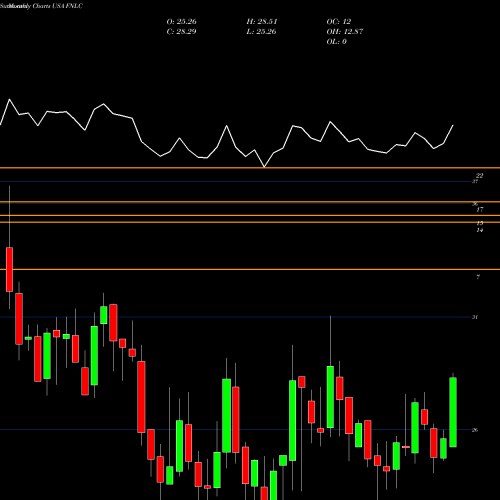The width and height of the screenshot is (500, 500).
Task: Select the open value "O: 25.26"
Action: 181,22
